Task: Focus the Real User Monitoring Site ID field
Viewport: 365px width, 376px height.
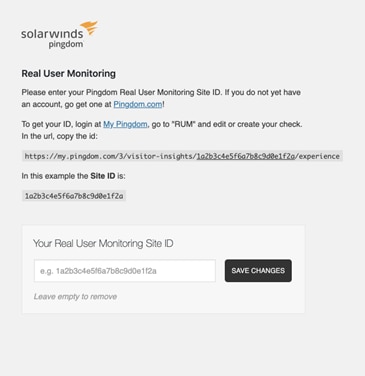Action: 125,271
